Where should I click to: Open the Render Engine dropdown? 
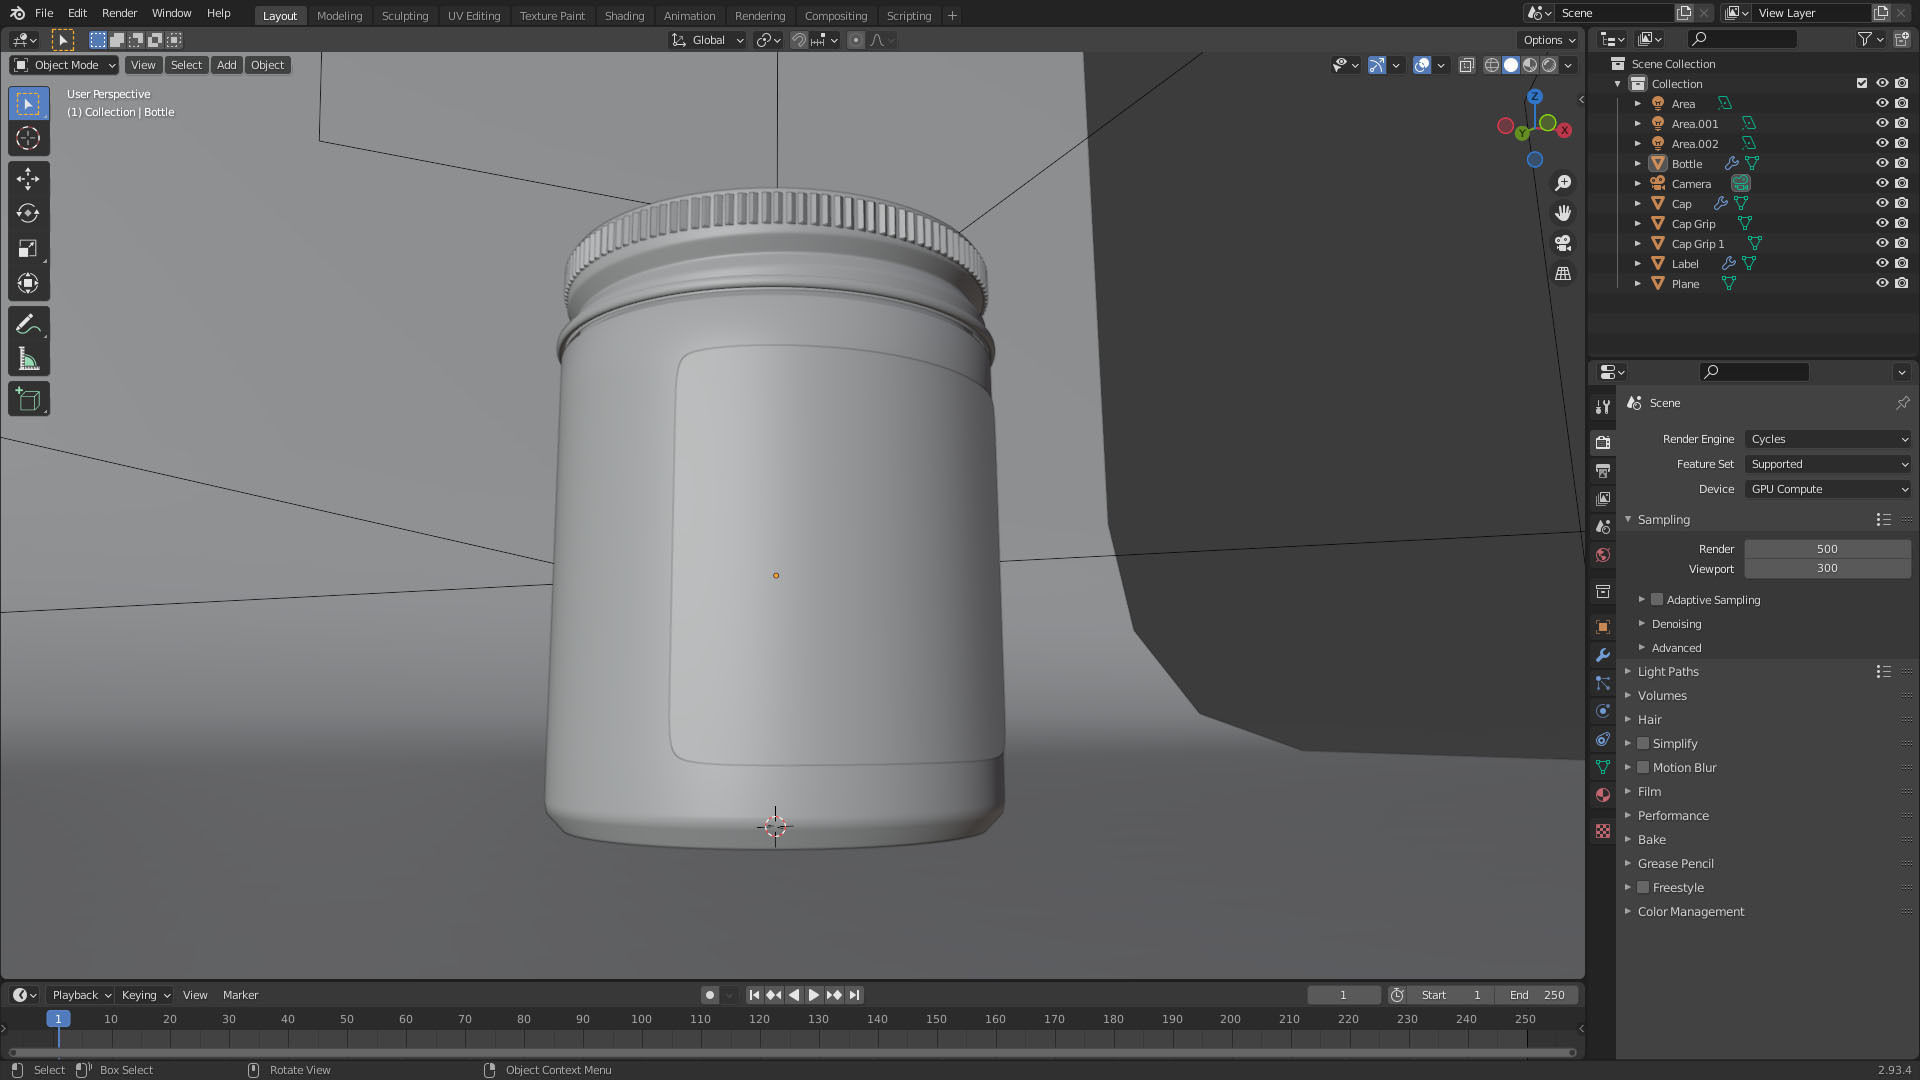point(1828,439)
